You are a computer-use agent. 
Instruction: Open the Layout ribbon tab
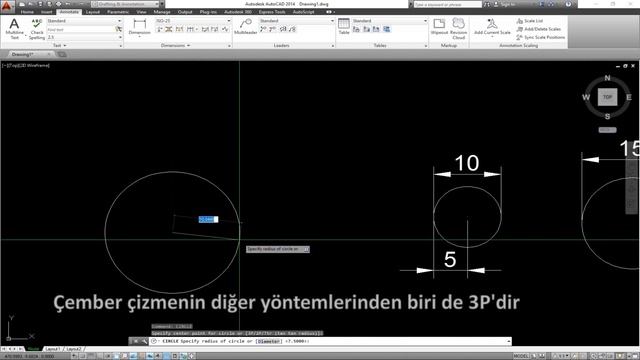coord(93,12)
